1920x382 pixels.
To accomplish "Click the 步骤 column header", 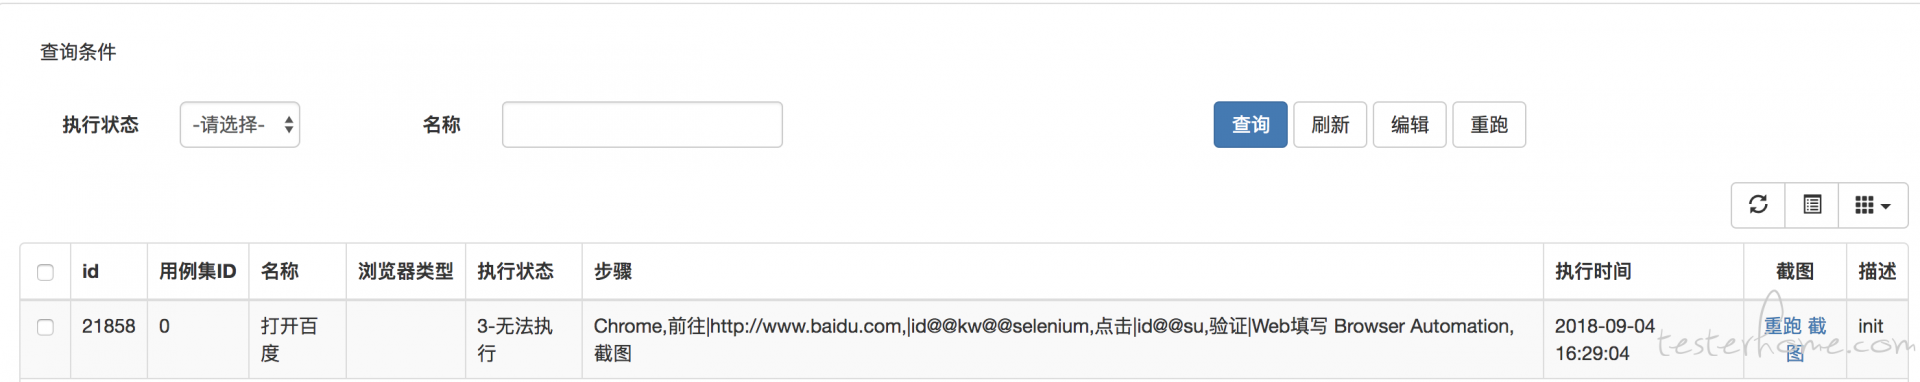I will (x=613, y=272).
